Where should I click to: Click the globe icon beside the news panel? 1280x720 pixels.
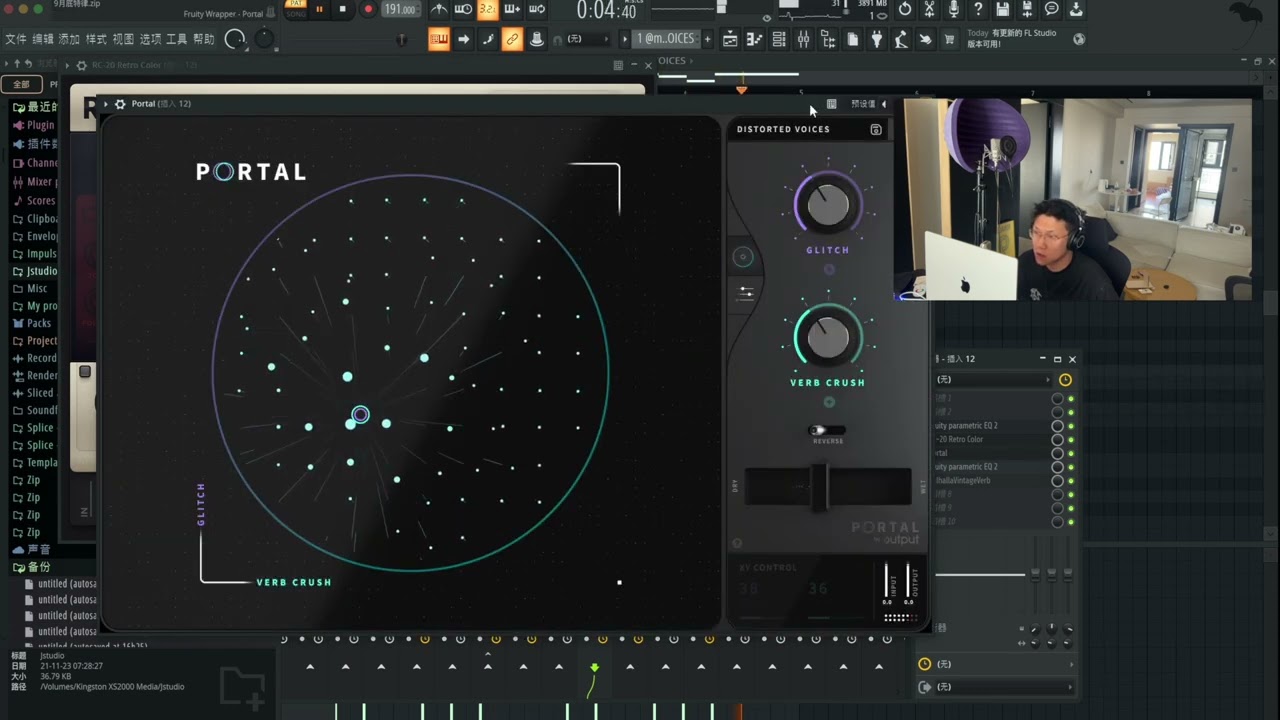1079,39
